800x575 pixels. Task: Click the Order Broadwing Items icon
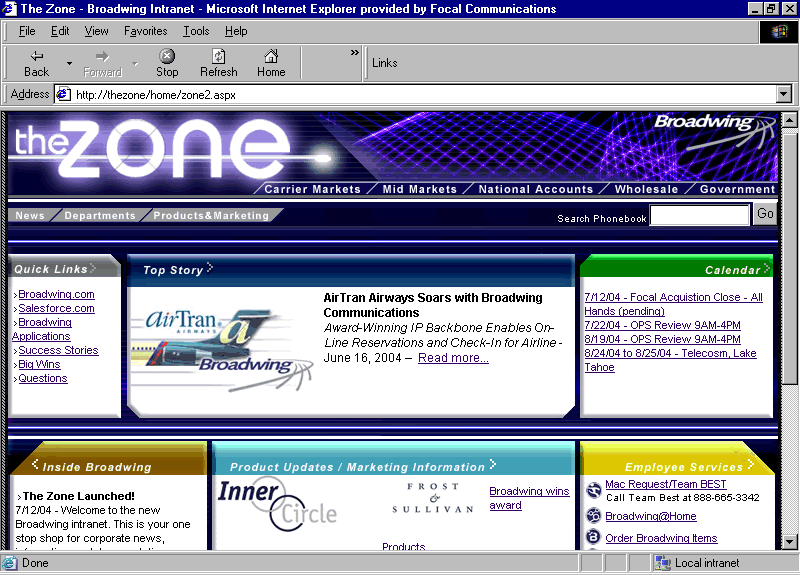(x=594, y=537)
